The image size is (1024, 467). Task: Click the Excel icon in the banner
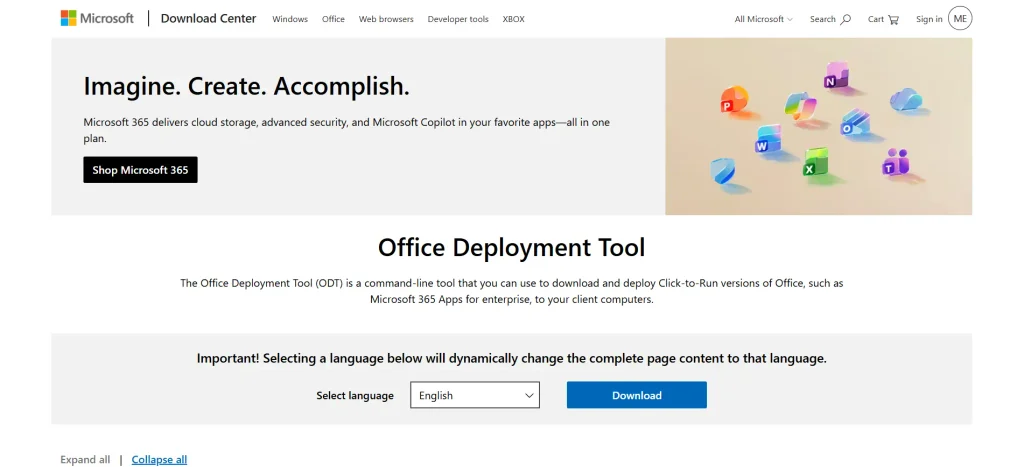click(x=816, y=162)
